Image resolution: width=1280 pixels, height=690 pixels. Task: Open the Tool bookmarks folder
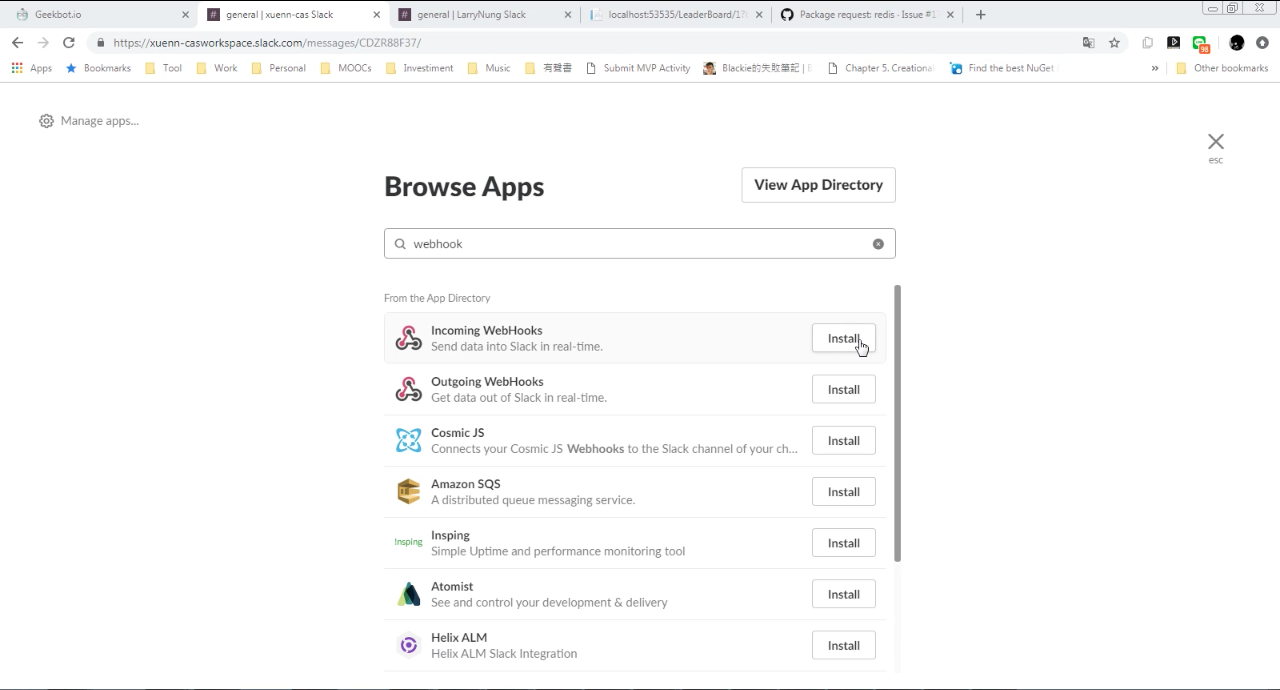pos(163,68)
